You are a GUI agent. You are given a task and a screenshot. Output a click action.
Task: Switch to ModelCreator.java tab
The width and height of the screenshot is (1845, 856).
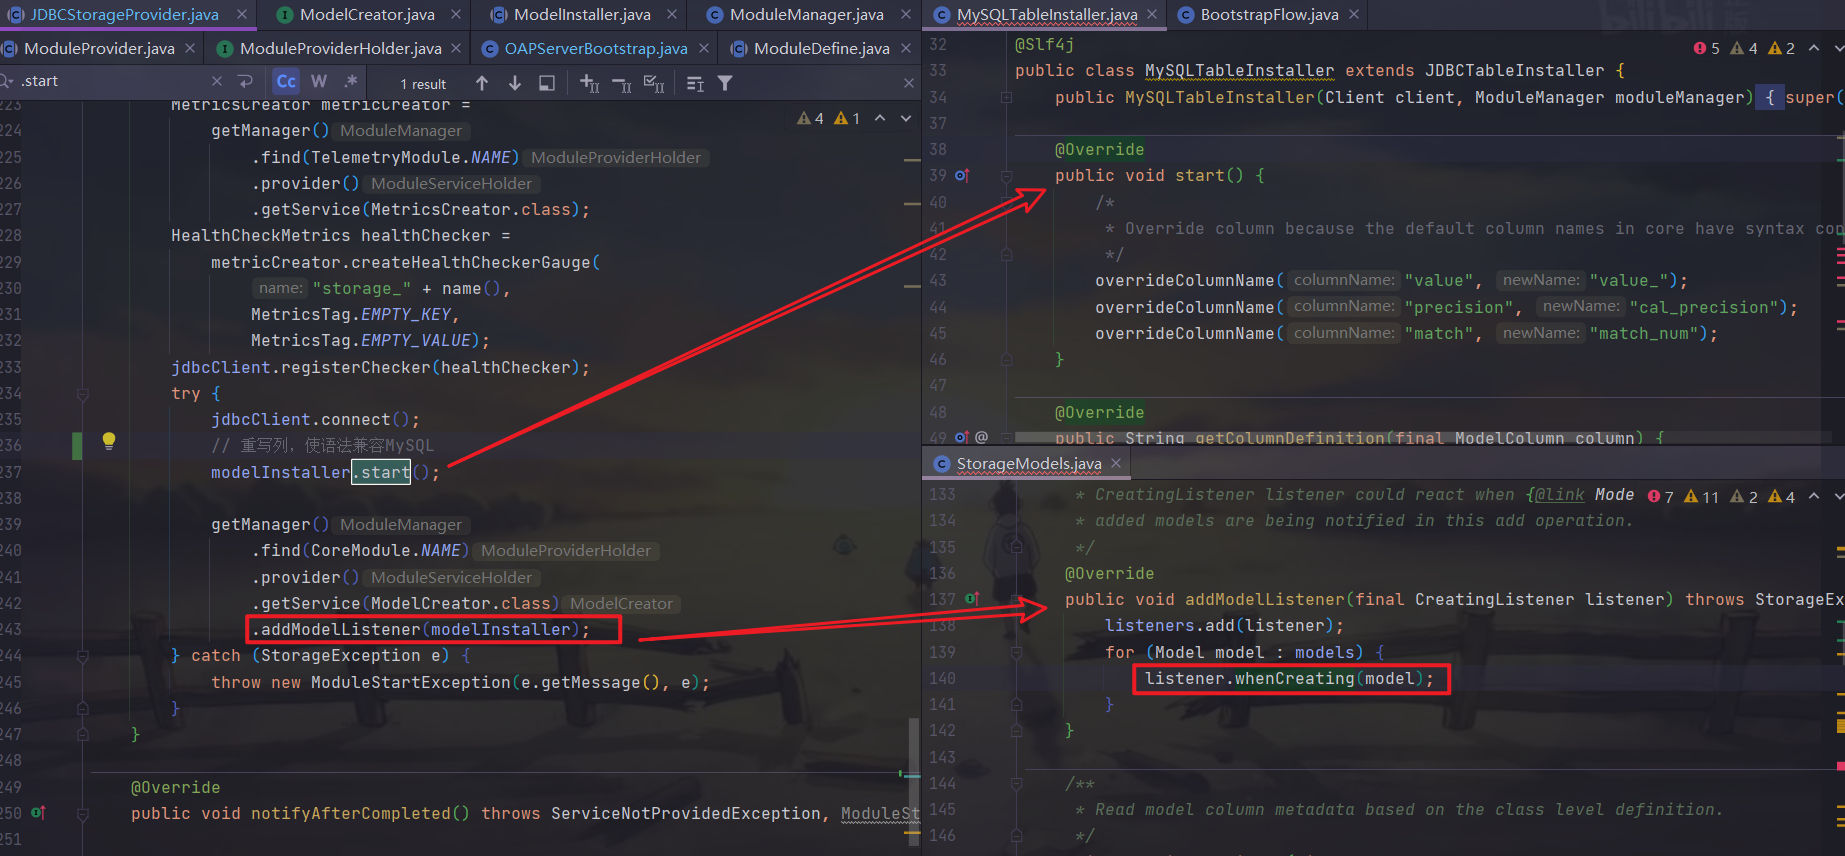[x=367, y=15]
